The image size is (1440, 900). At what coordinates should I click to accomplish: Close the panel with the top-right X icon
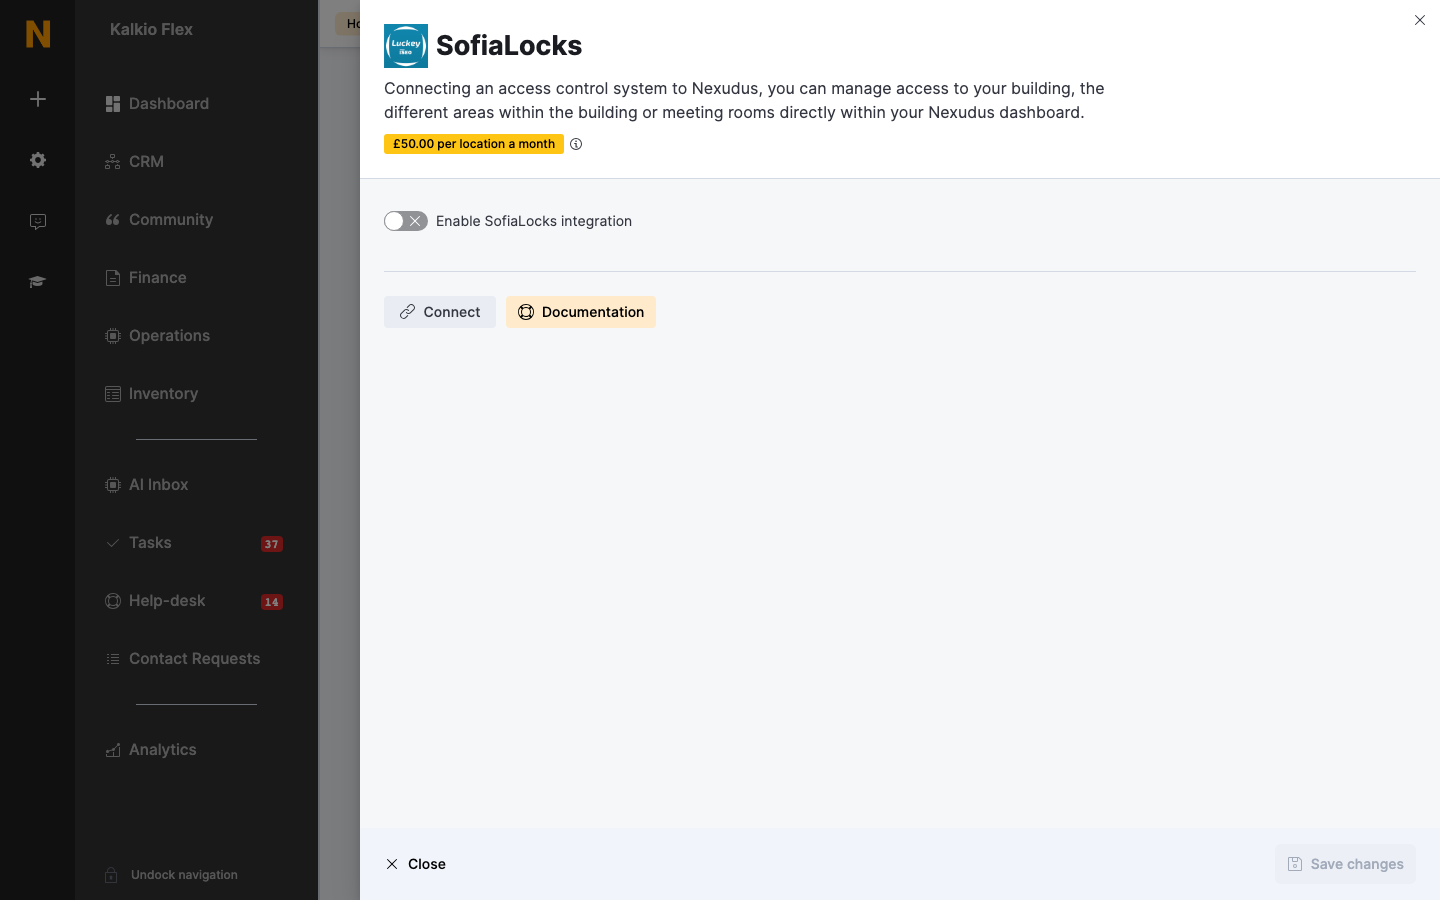tap(1420, 20)
